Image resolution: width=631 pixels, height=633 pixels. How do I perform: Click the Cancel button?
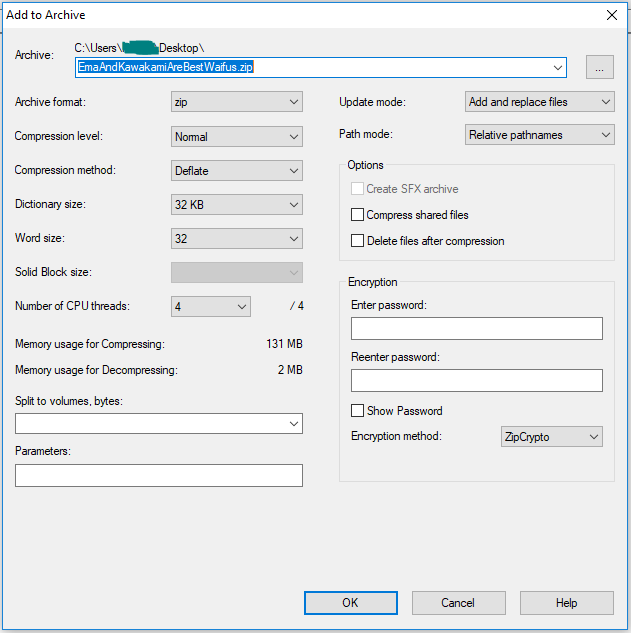point(458,602)
